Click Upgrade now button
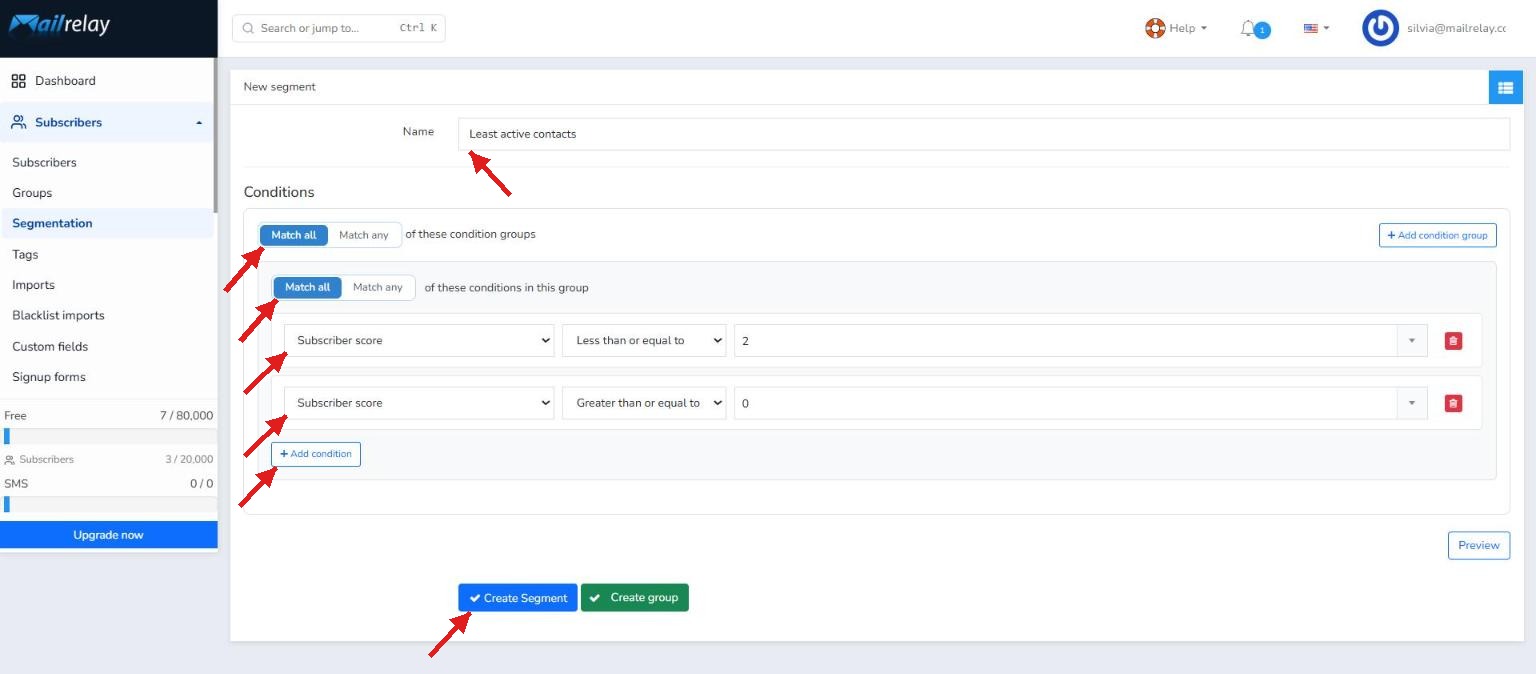 pyautogui.click(x=108, y=535)
